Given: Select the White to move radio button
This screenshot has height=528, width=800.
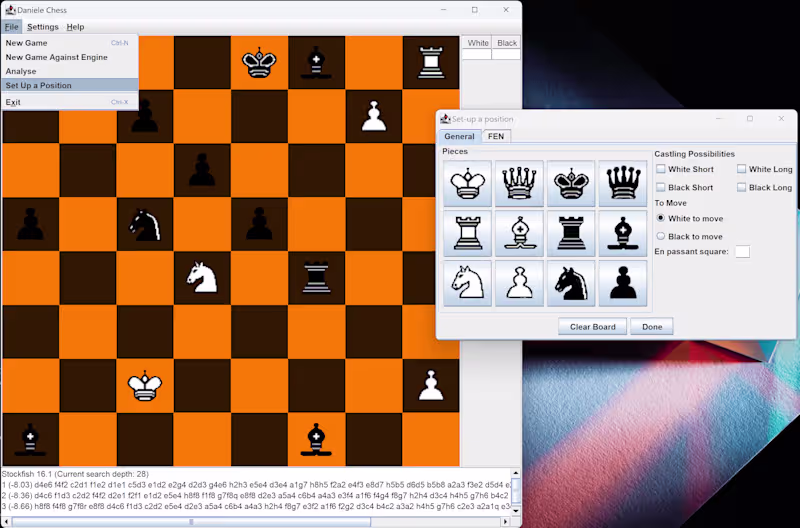Looking at the screenshot, I should click(661, 218).
